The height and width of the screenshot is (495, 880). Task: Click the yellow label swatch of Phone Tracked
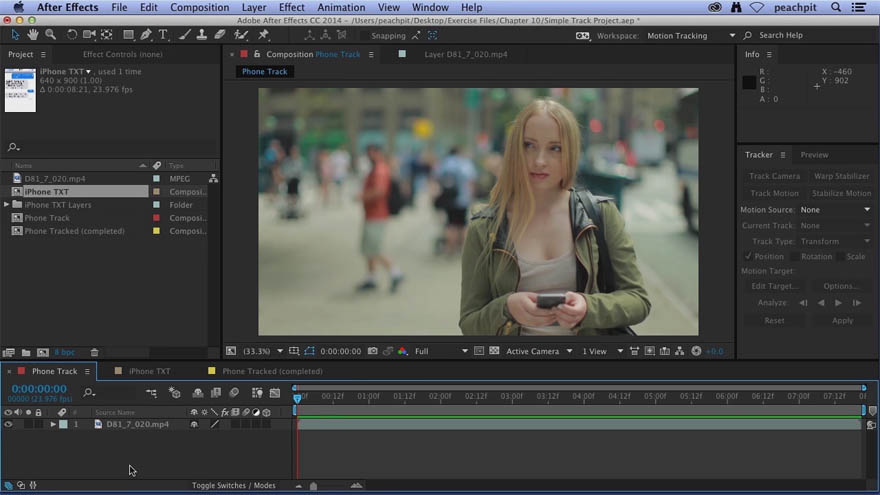[x=157, y=231]
